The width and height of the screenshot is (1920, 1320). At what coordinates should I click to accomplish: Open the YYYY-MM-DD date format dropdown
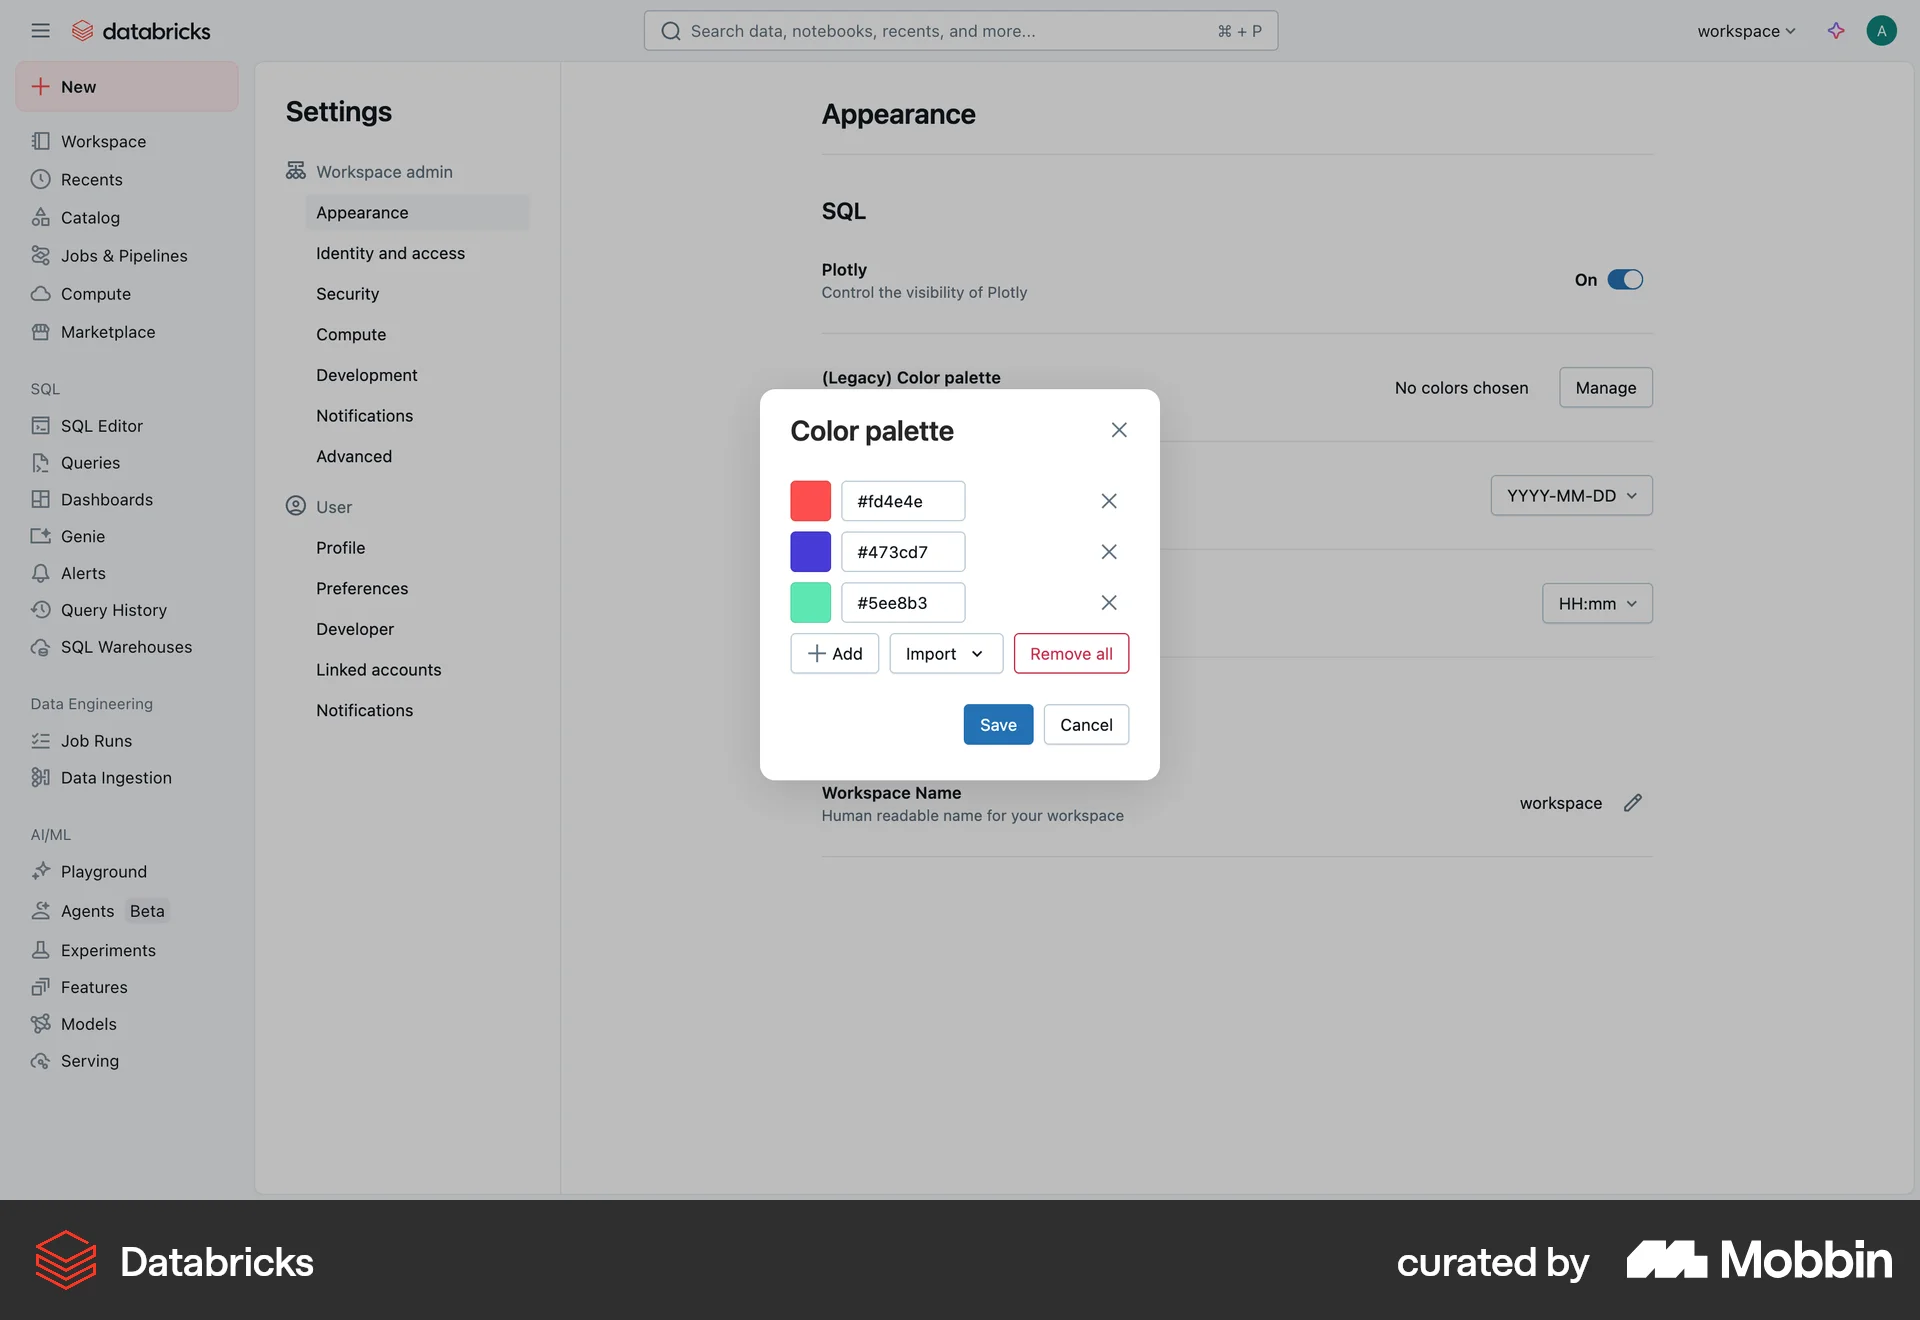(x=1570, y=495)
